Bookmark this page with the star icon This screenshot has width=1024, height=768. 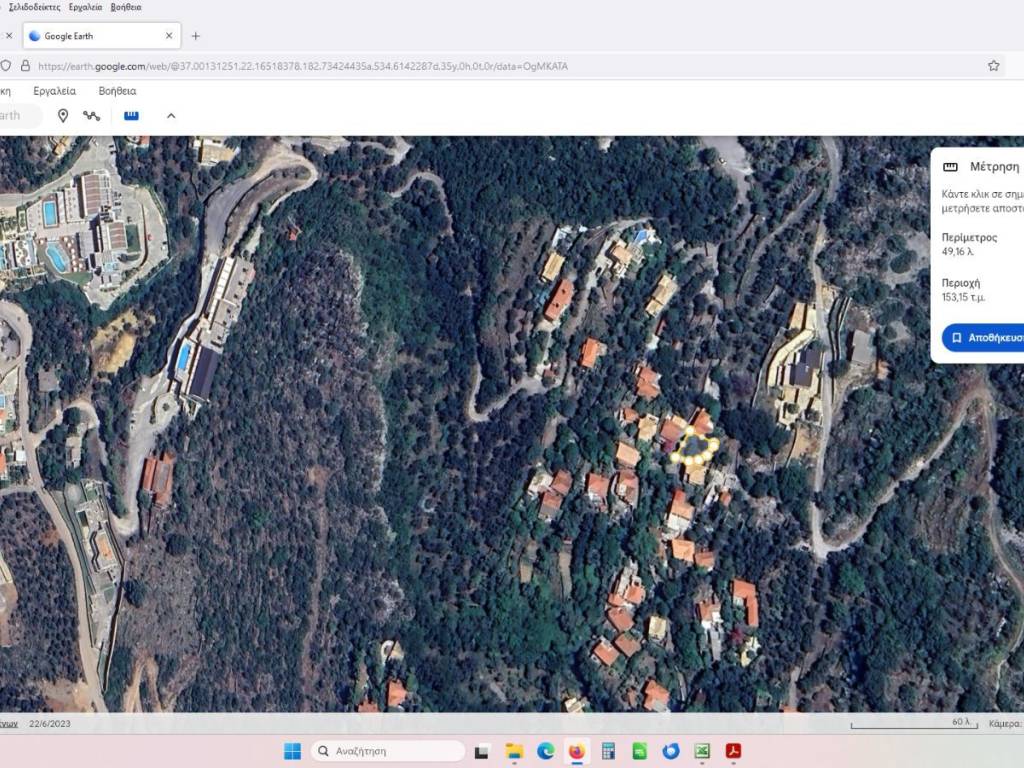993,66
